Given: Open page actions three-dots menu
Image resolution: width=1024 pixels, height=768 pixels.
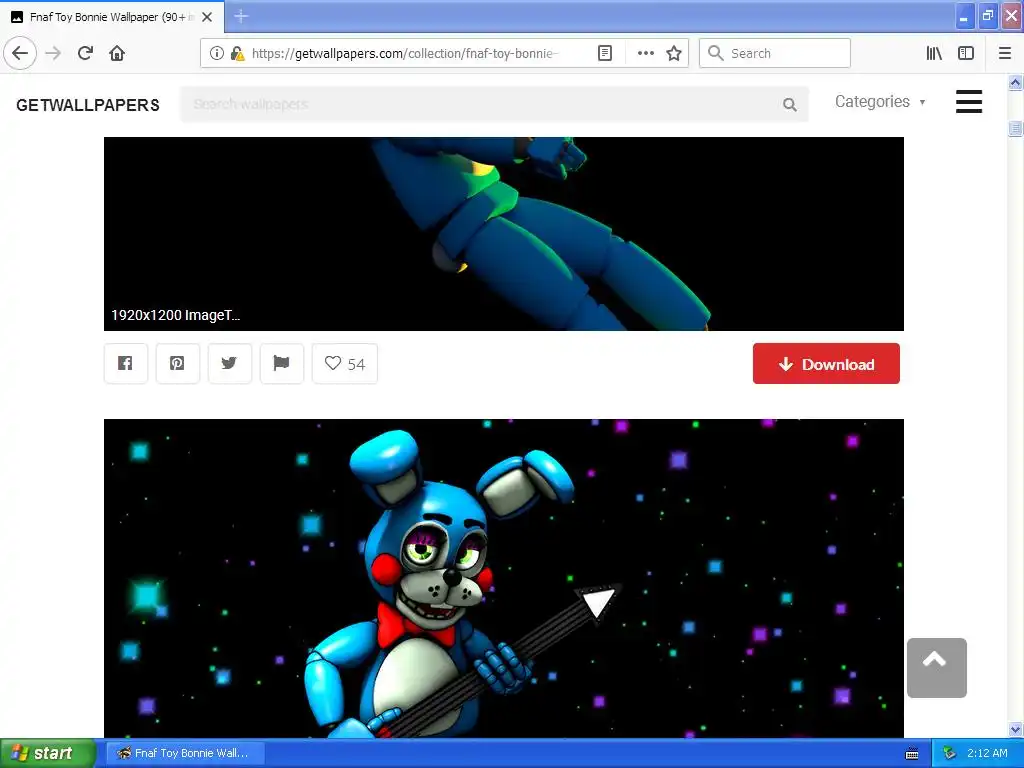Looking at the screenshot, I should [645, 53].
